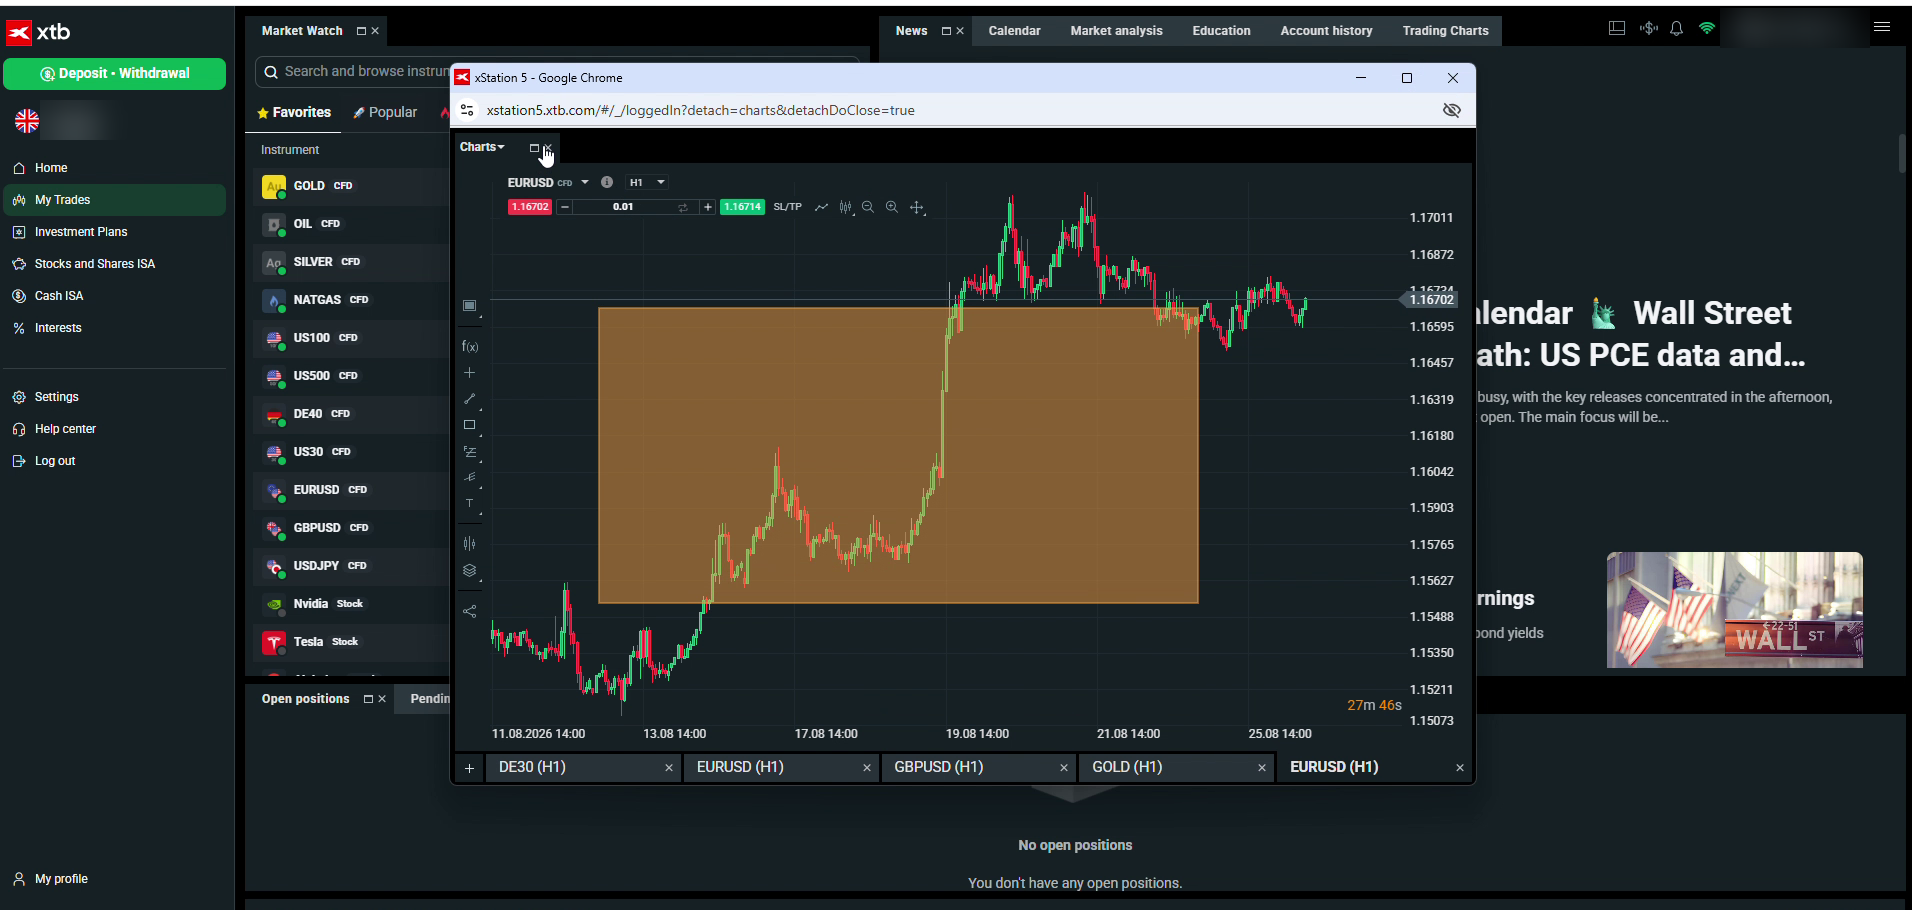1912x910 pixels.
Task: Zoom out the chart with minus magnifier
Action: pyautogui.click(x=868, y=207)
